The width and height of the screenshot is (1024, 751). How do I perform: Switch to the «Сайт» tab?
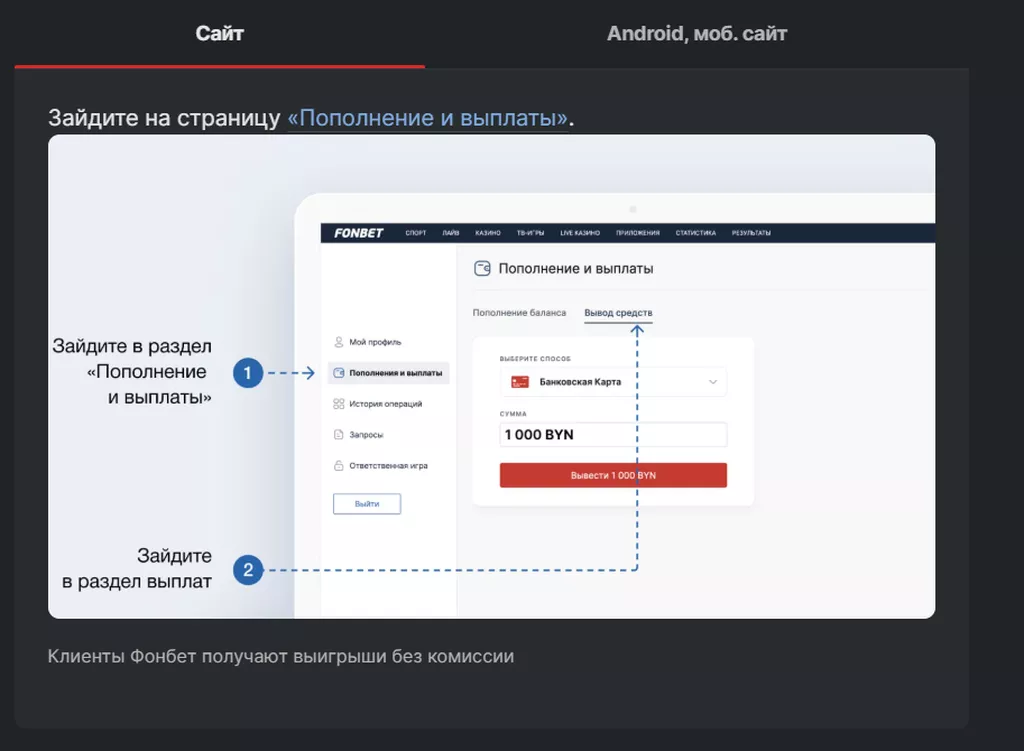coord(219,34)
